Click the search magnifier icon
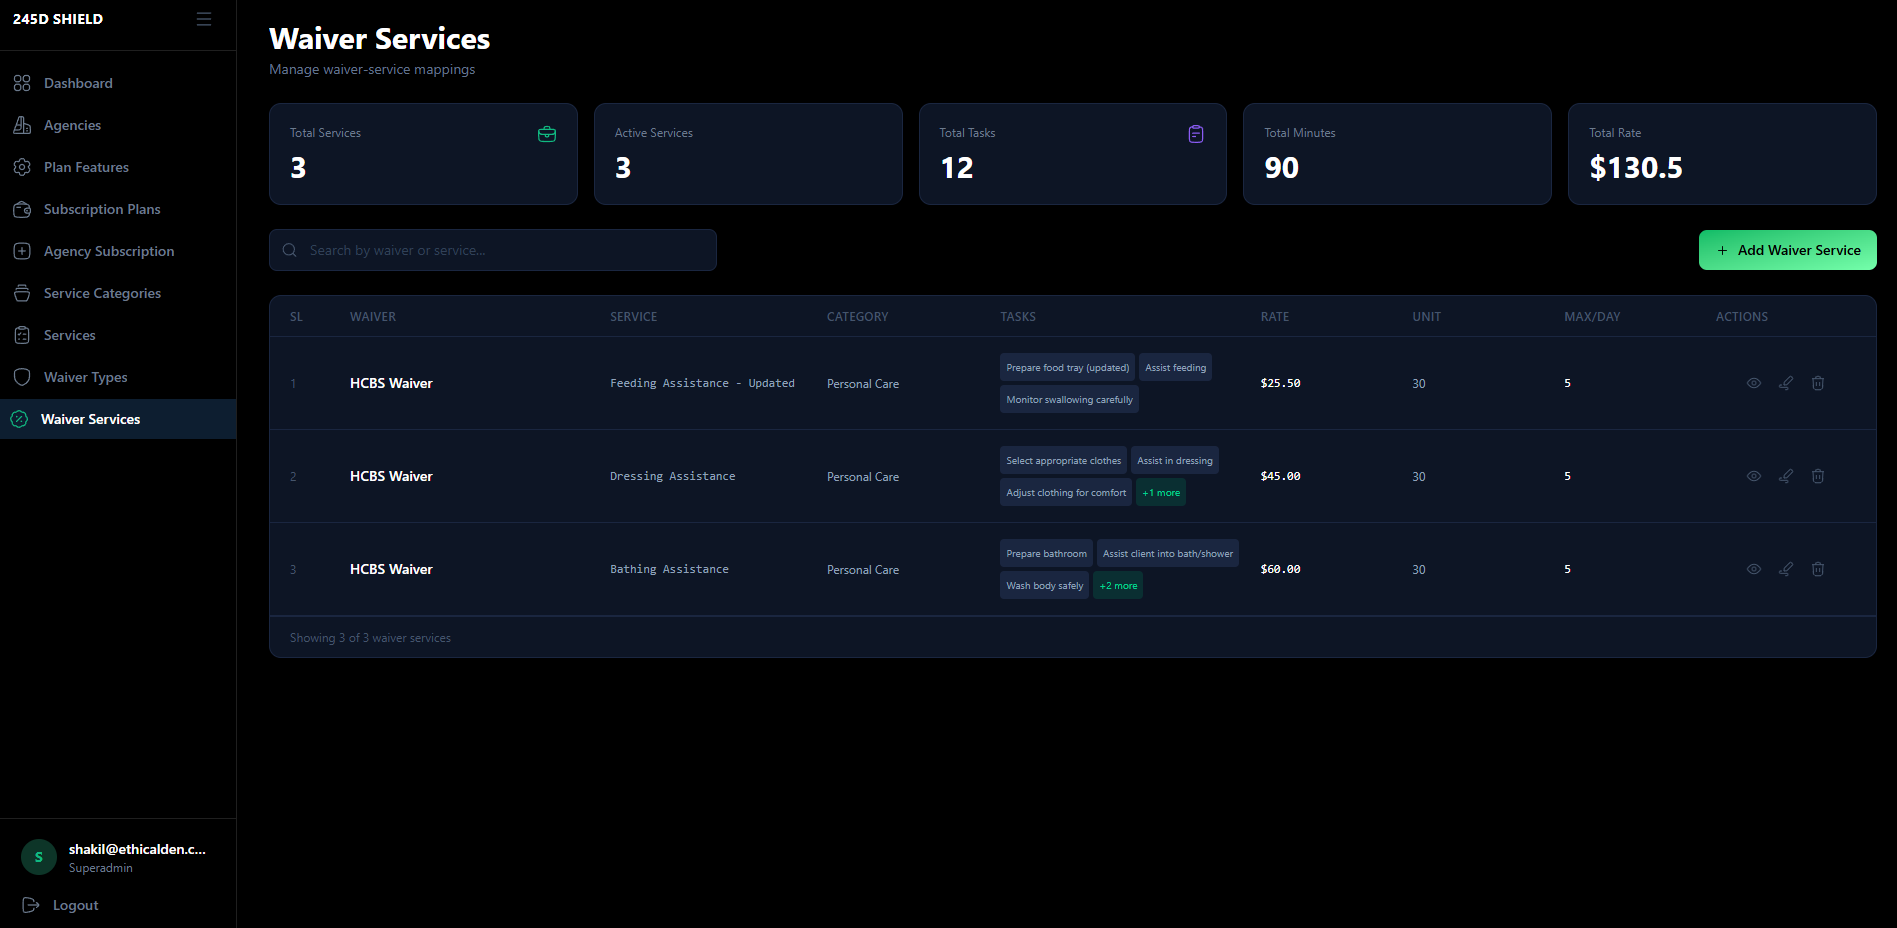 tap(290, 250)
